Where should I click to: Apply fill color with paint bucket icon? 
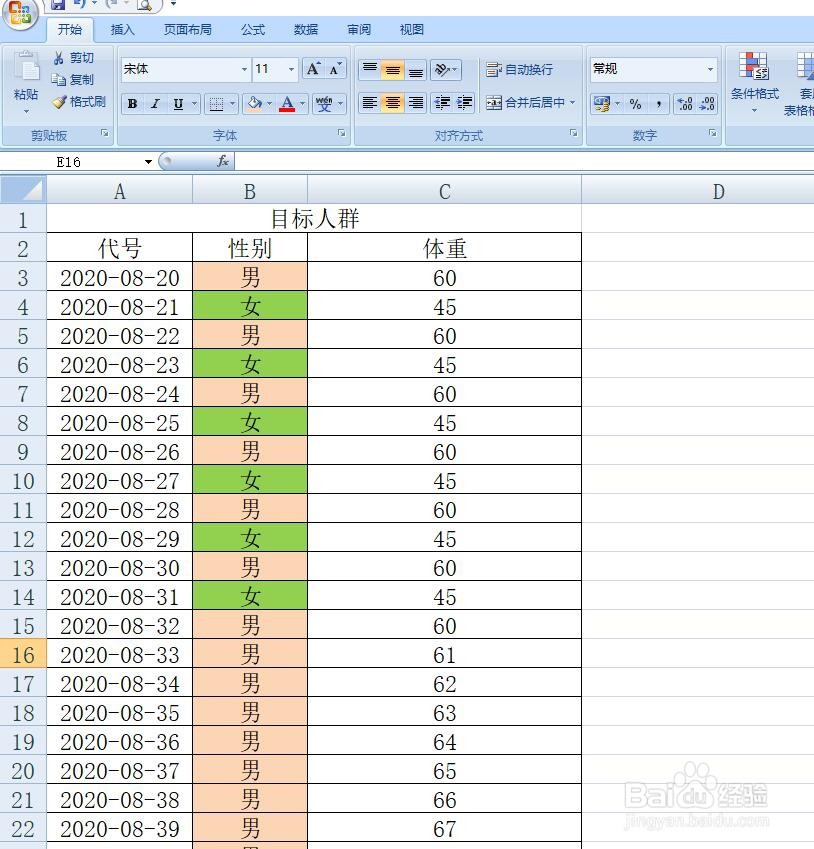[254, 104]
